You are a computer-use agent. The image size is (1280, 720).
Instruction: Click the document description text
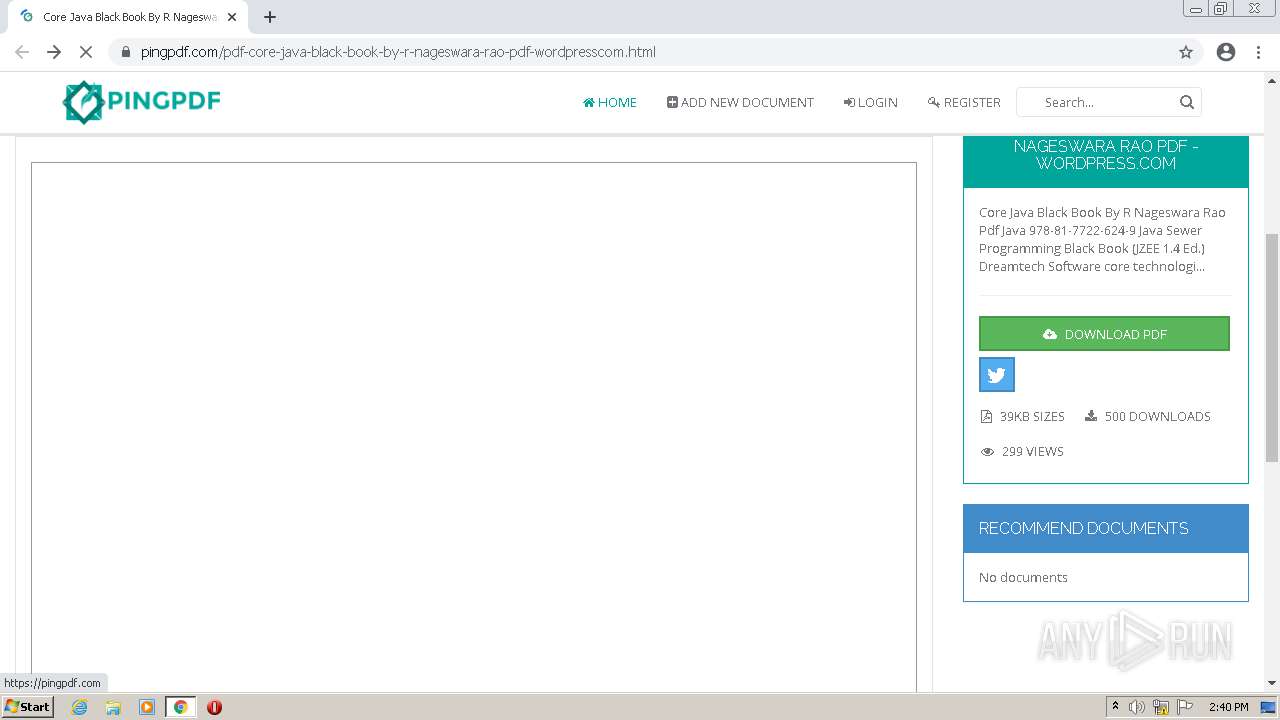click(1103, 239)
